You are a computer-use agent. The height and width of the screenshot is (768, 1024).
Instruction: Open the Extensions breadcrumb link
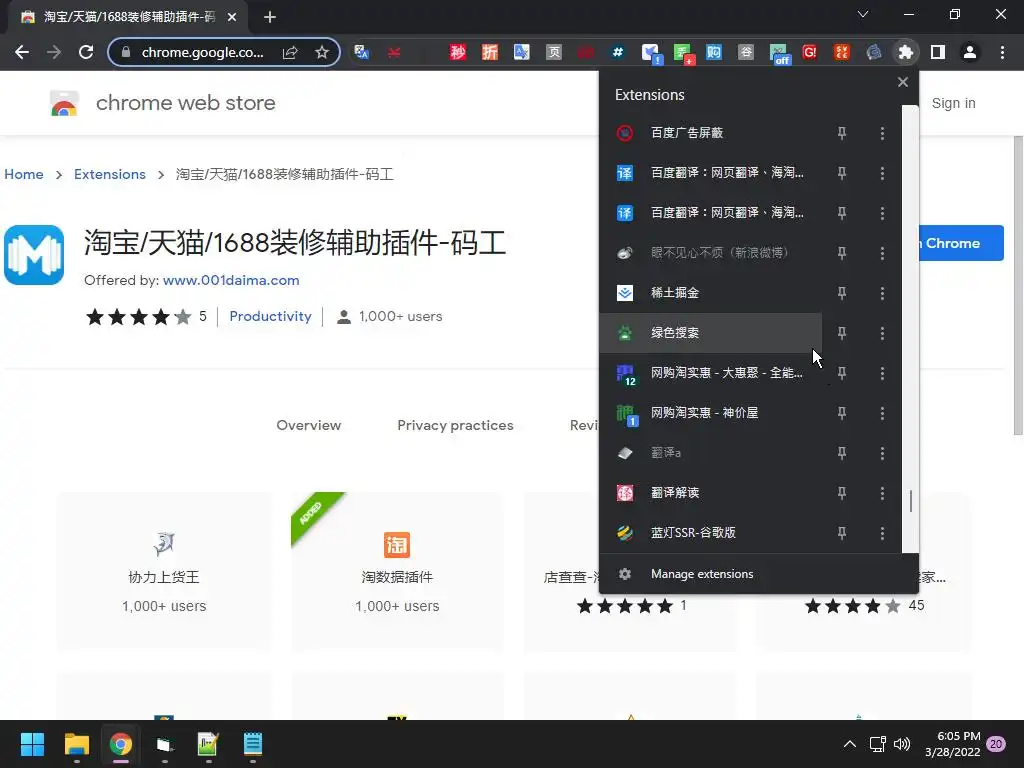(110, 174)
